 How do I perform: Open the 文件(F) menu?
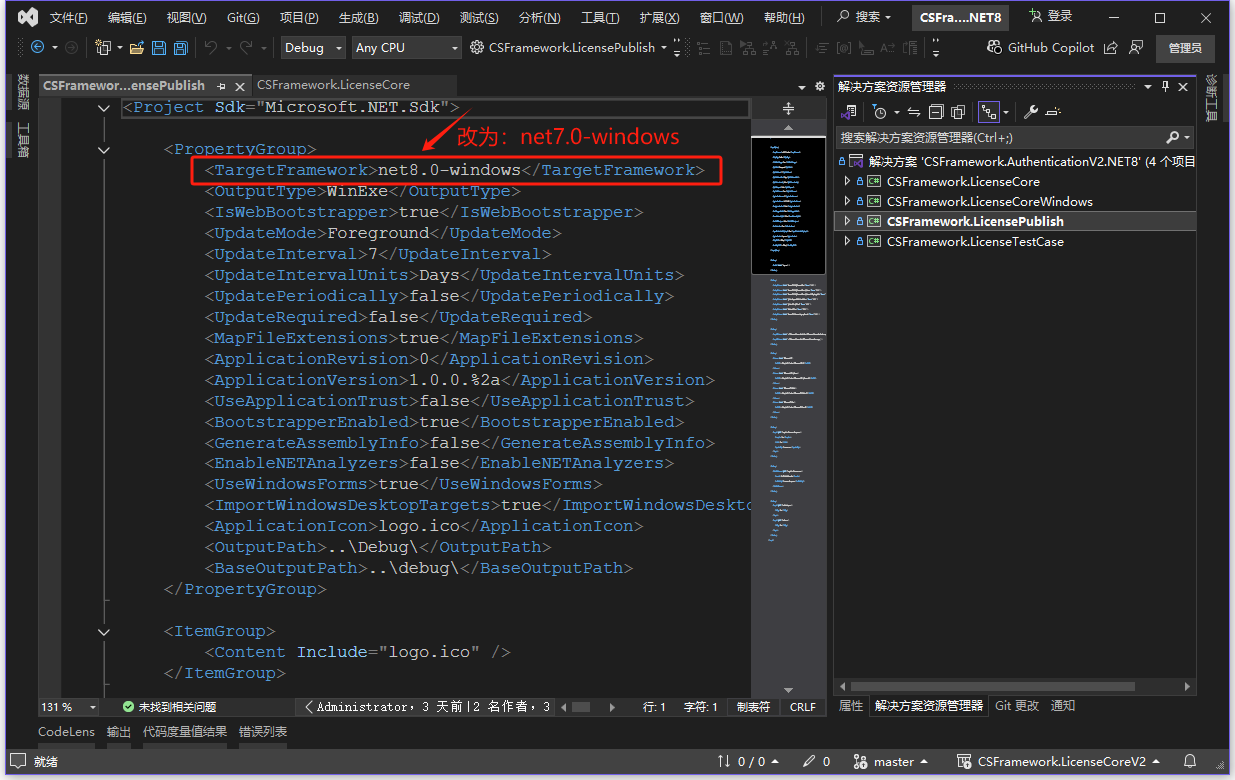[x=69, y=17]
